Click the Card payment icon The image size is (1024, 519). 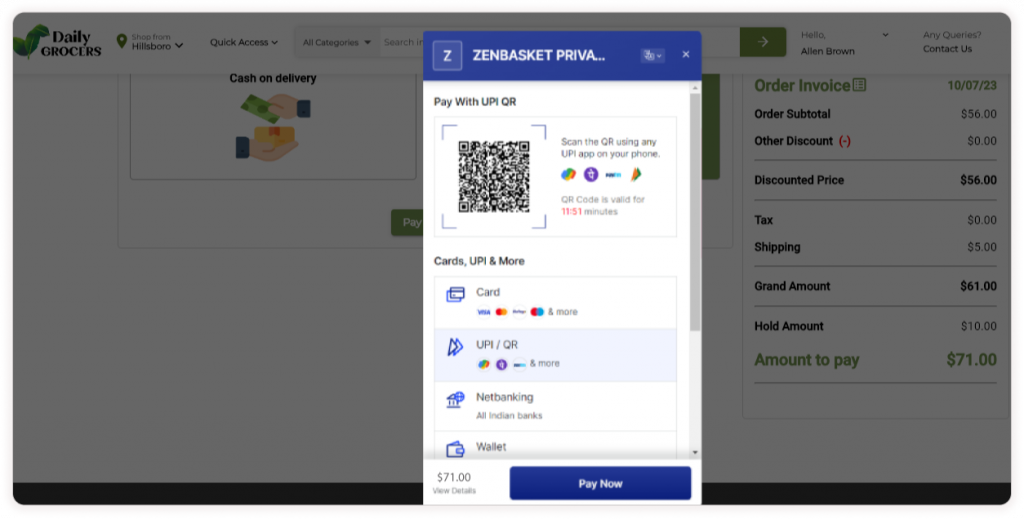pyautogui.click(x=455, y=295)
